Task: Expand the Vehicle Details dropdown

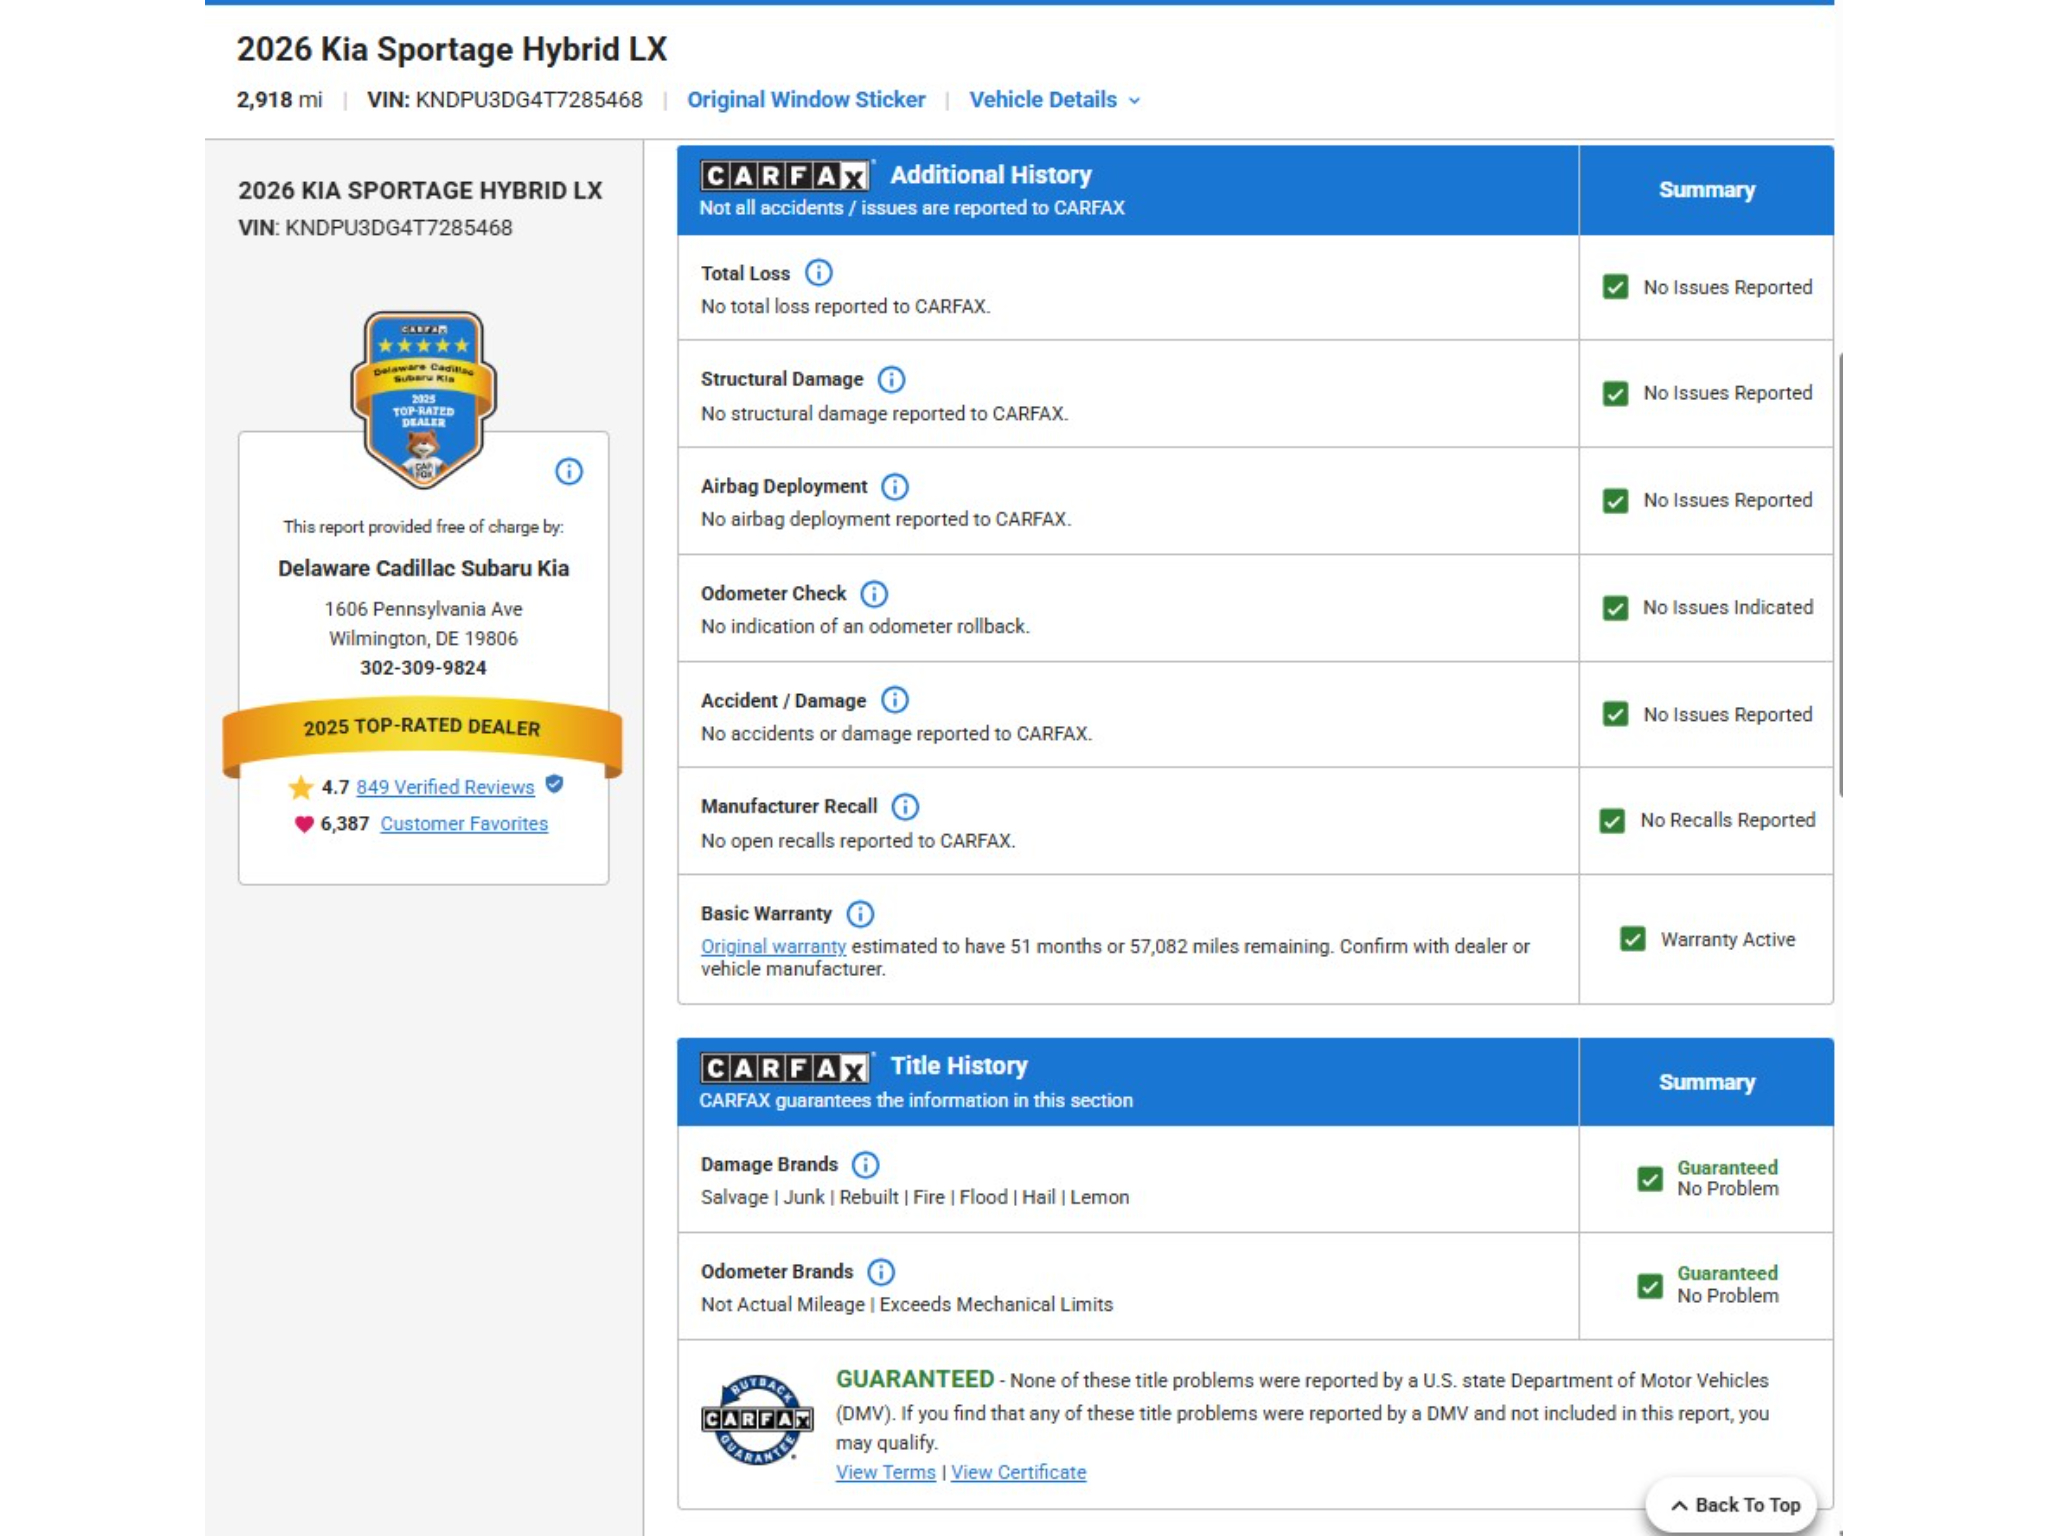Action: click(x=1054, y=100)
